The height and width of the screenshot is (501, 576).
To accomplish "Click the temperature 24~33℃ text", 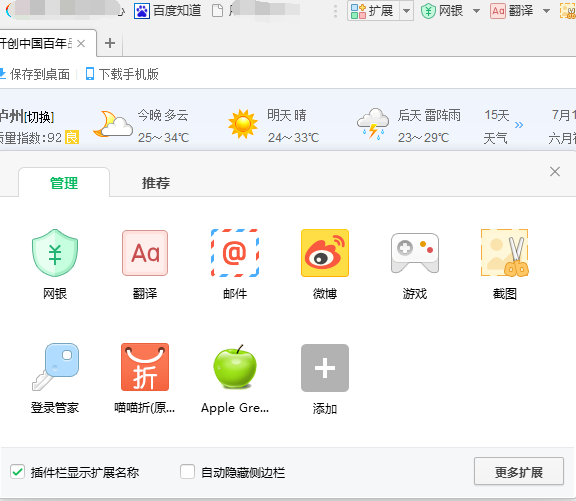I will [293, 138].
